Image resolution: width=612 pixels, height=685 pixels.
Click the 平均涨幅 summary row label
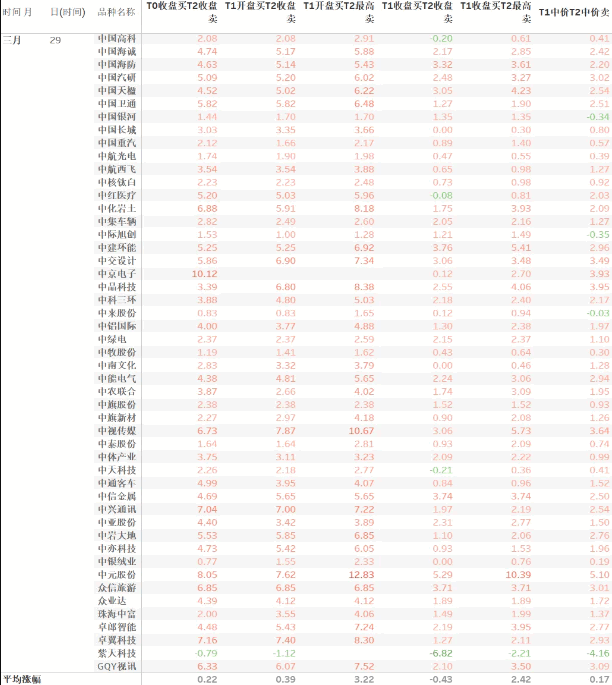tap(22, 680)
